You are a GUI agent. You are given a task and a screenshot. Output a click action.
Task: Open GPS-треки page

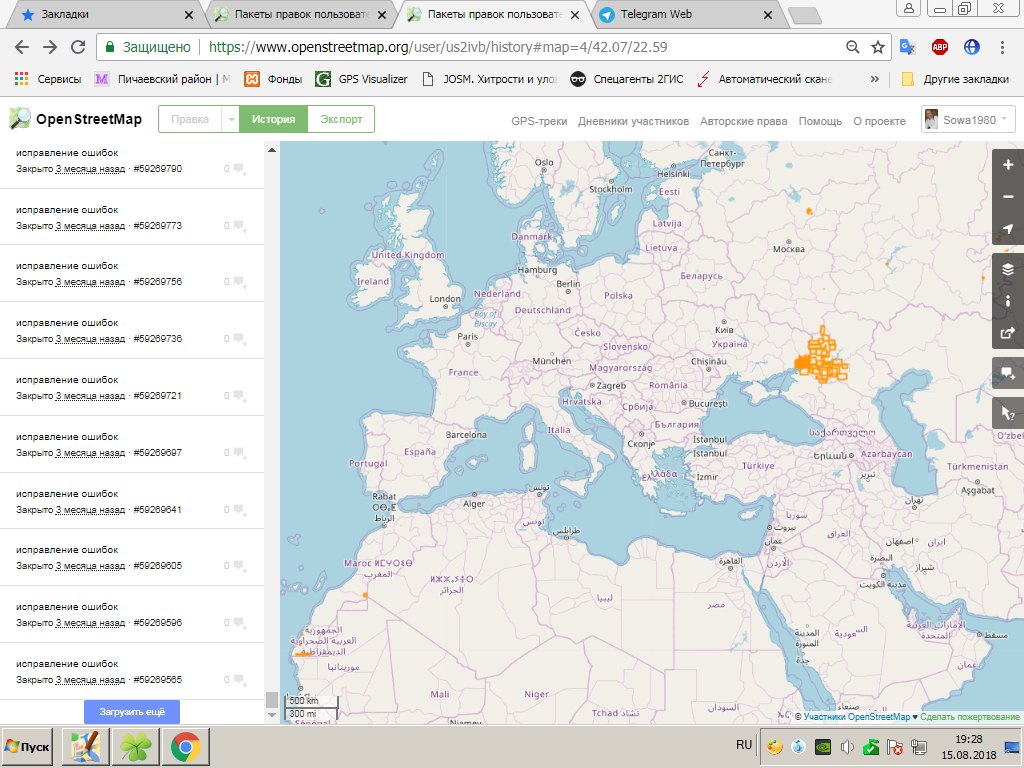pyautogui.click(x=539, y=121)
